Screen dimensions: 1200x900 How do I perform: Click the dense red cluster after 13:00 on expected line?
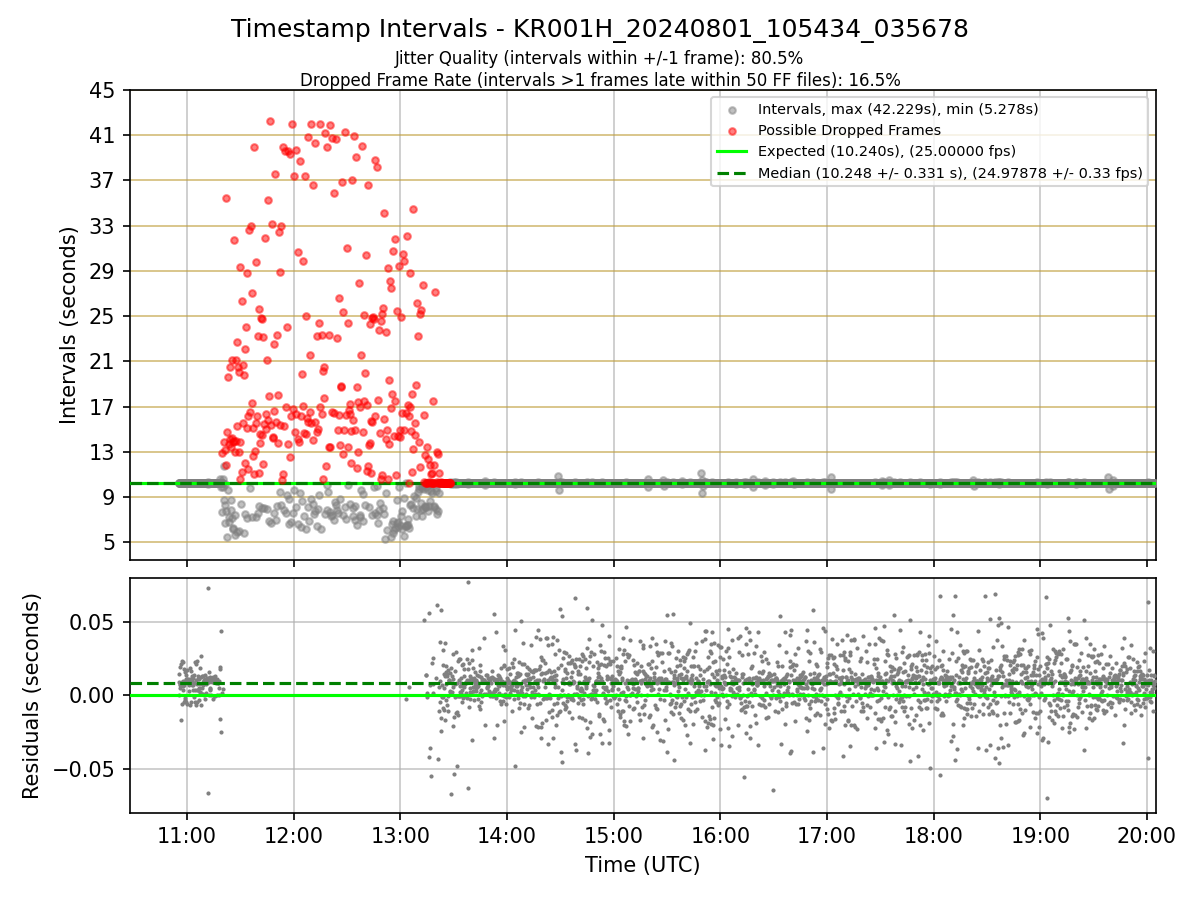[438, 483]
